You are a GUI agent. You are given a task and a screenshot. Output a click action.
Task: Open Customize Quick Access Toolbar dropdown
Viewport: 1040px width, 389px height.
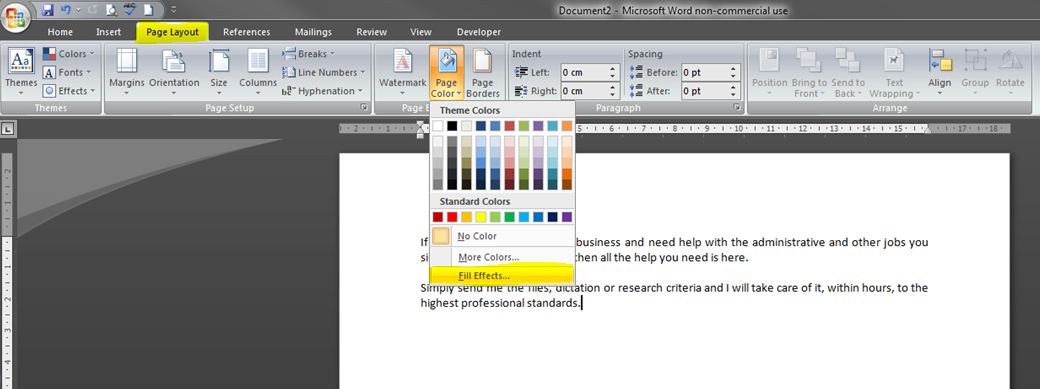[x=173, y=10]
